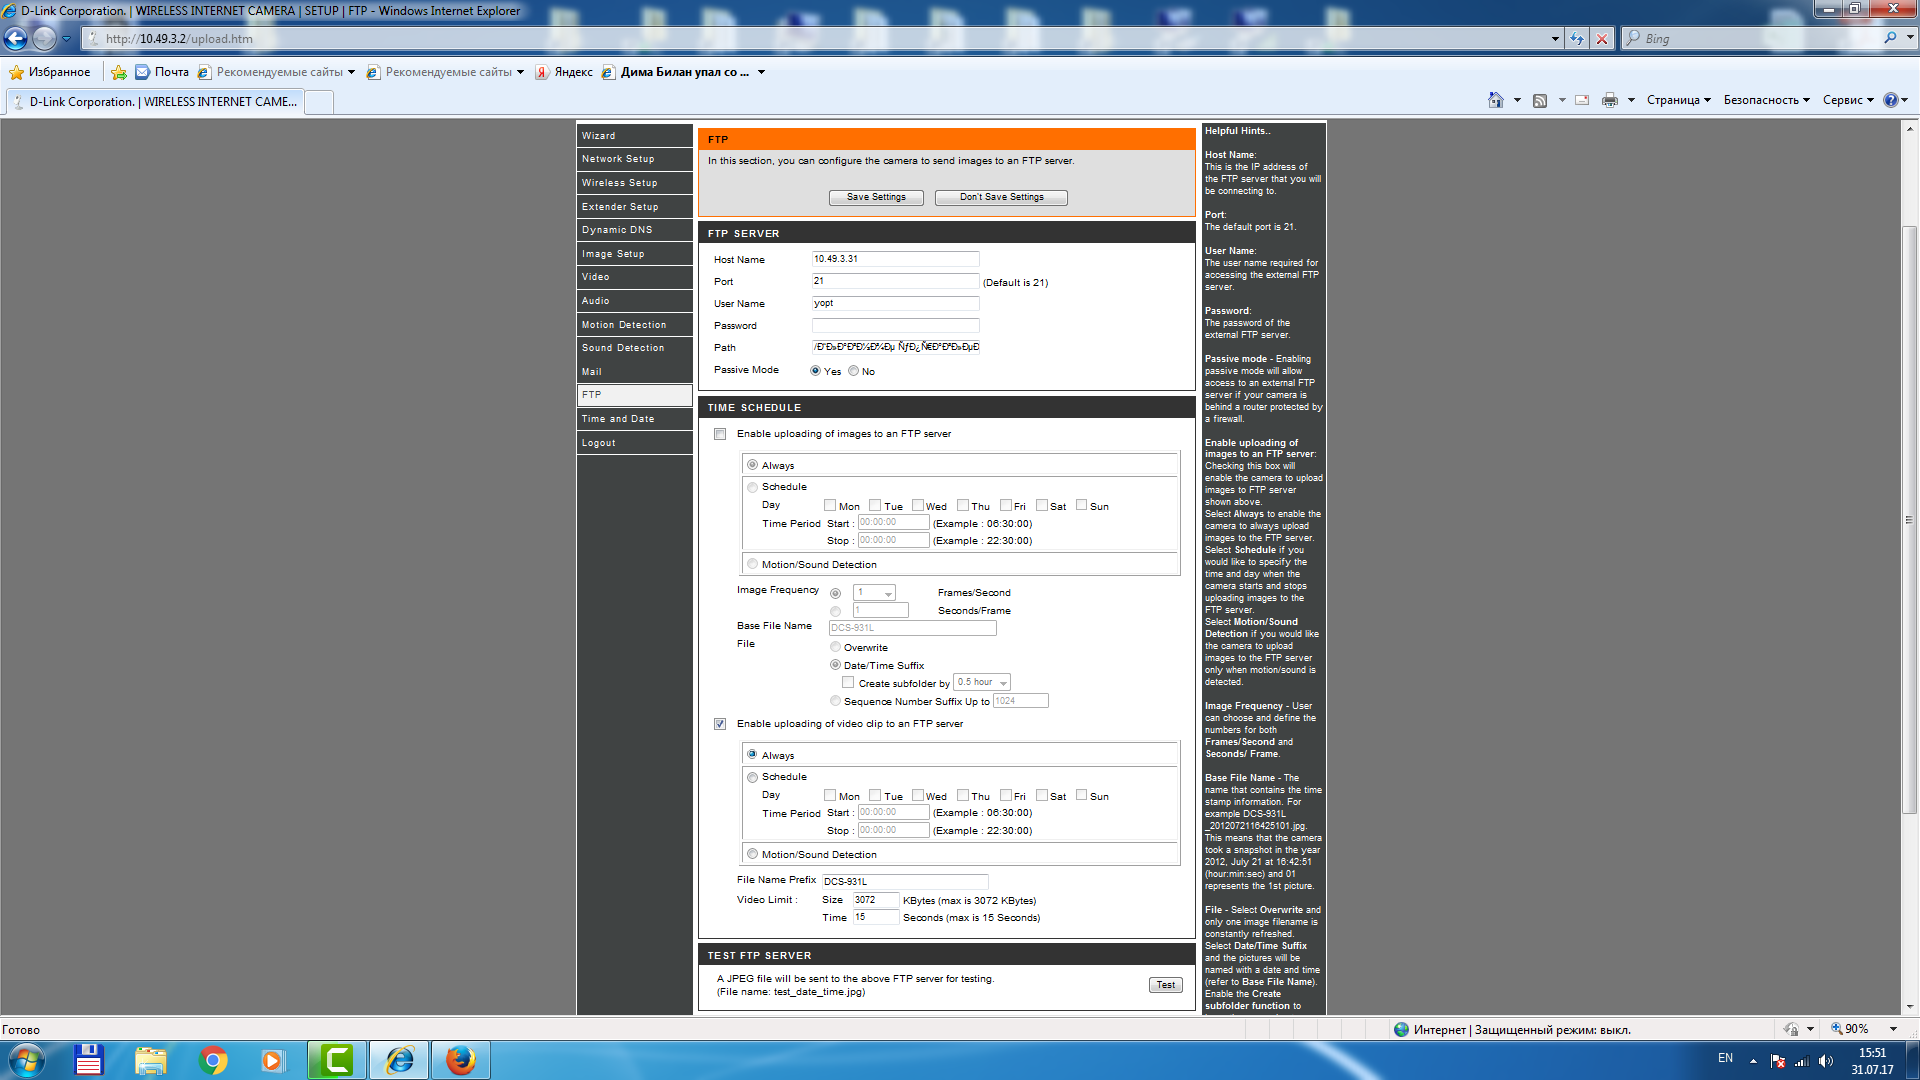Open the page zoom level dropdown
The image size is (1920, 1080).
(1893, 1029)
